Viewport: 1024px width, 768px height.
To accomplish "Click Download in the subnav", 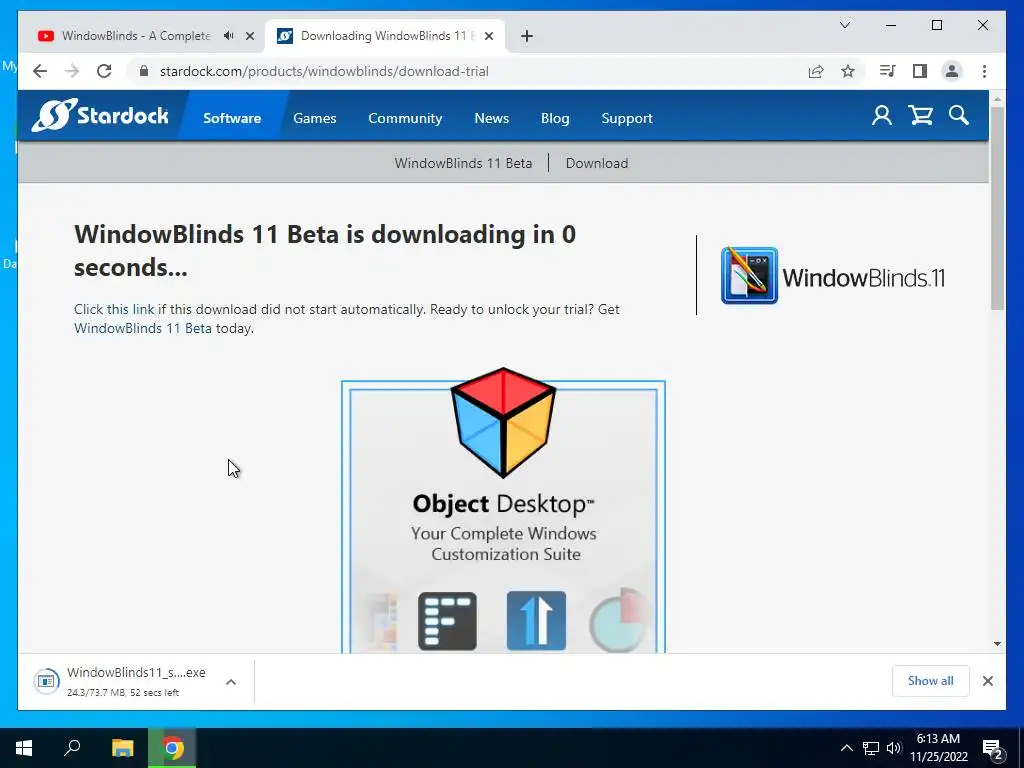I will [x=597, y=163].
